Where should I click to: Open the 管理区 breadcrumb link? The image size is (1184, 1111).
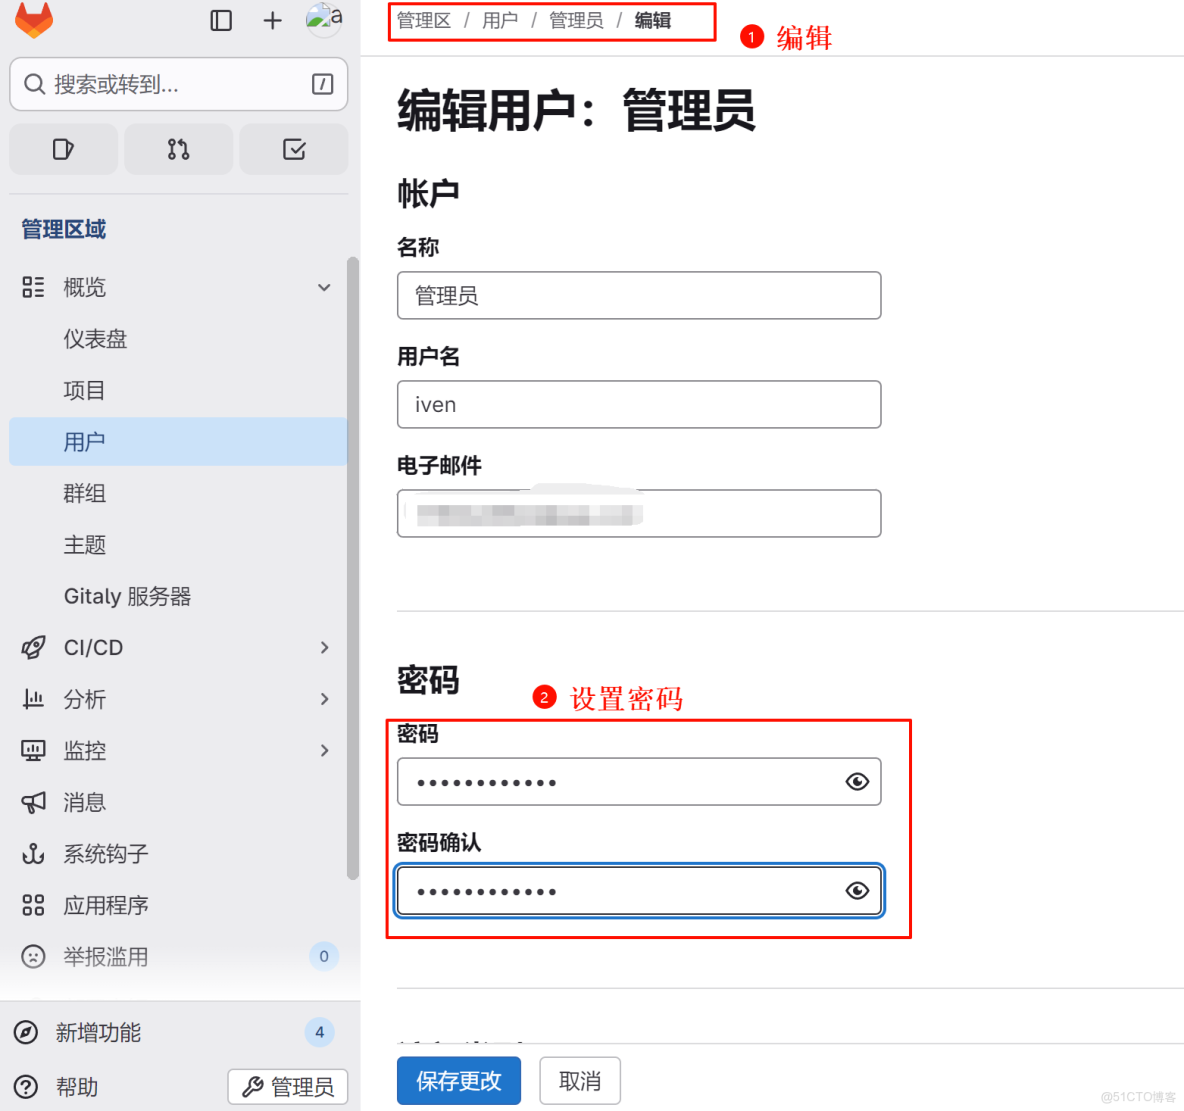tap(423, 20)
